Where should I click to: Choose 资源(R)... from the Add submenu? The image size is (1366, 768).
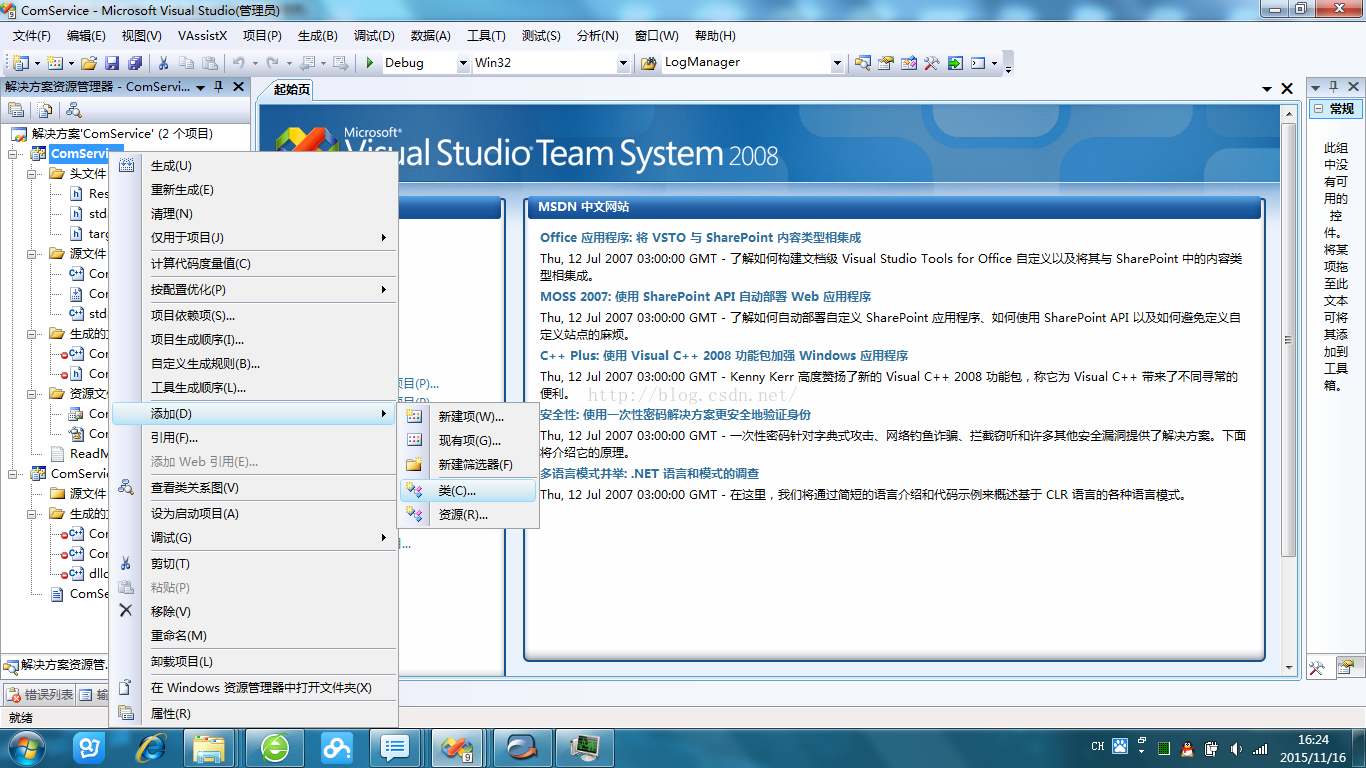pos(468,515)
